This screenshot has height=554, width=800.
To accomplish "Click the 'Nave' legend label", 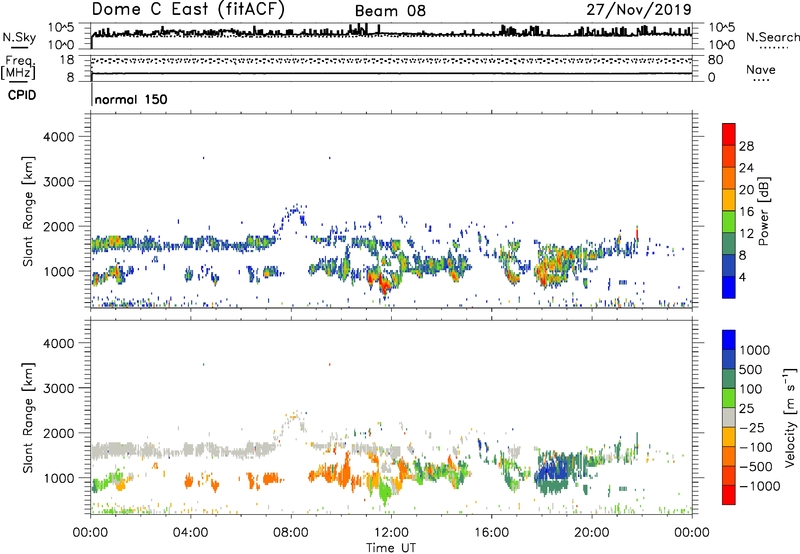I will coord(760,69).
